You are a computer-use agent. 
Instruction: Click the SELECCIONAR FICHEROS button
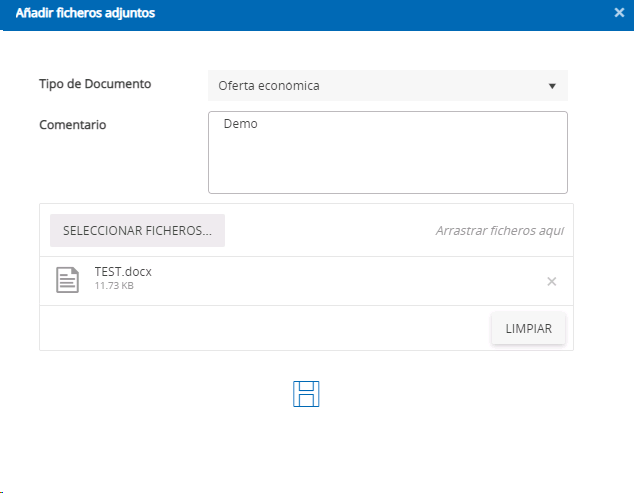[137, 231]
